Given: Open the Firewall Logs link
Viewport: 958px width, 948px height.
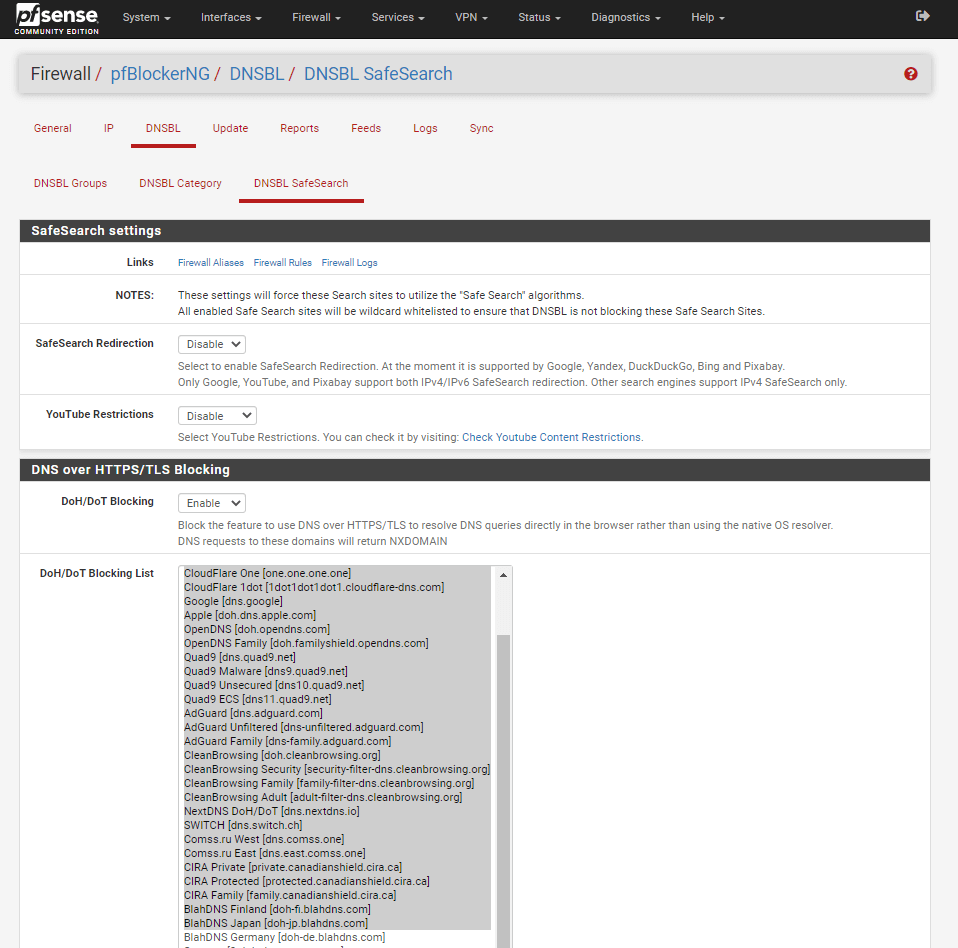Looking at the screenshot, I should tap(349, 263).
